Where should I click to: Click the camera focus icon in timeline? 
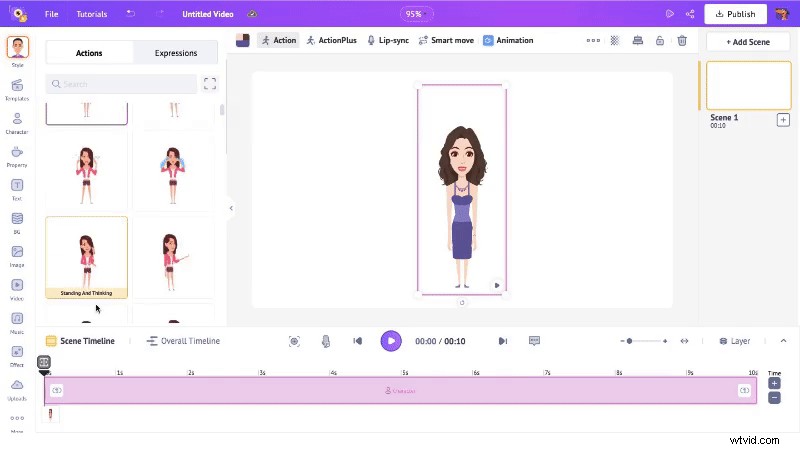tap(294, 341)
